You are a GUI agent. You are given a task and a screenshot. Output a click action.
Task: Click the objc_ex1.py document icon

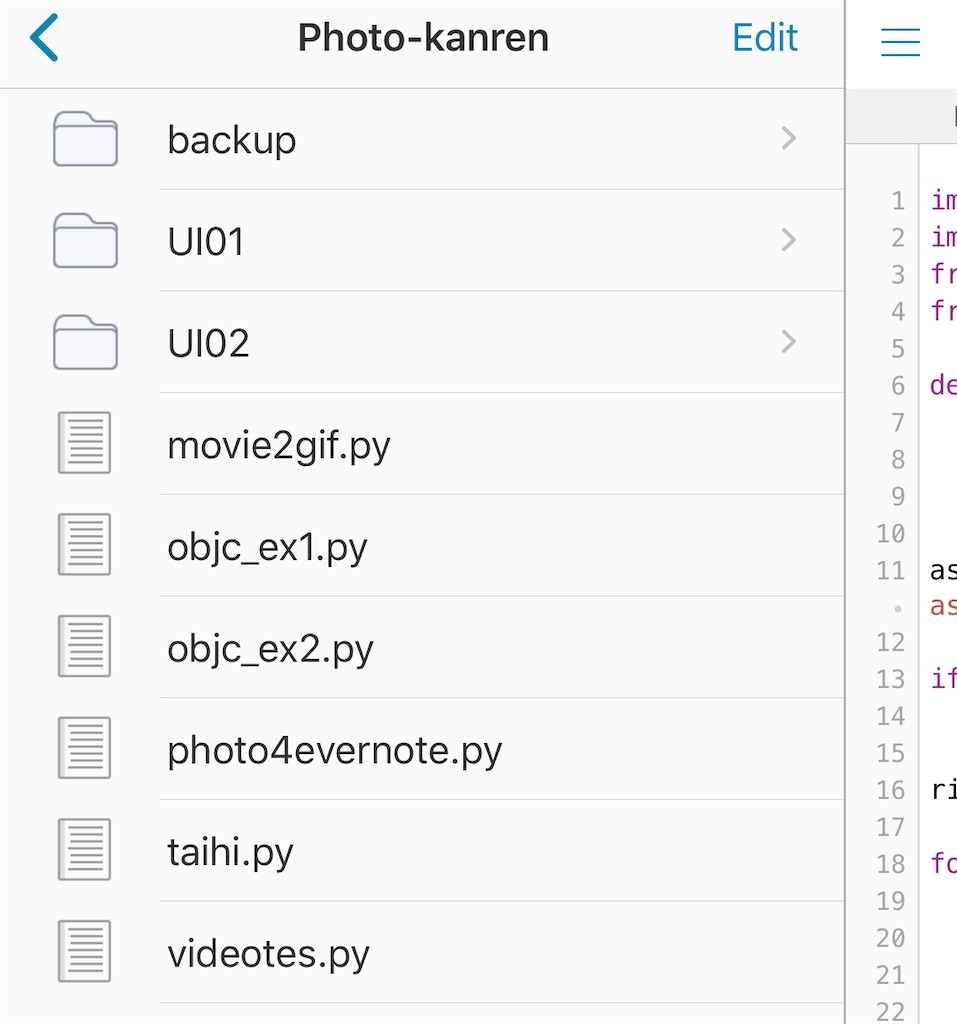coord(84,545)
